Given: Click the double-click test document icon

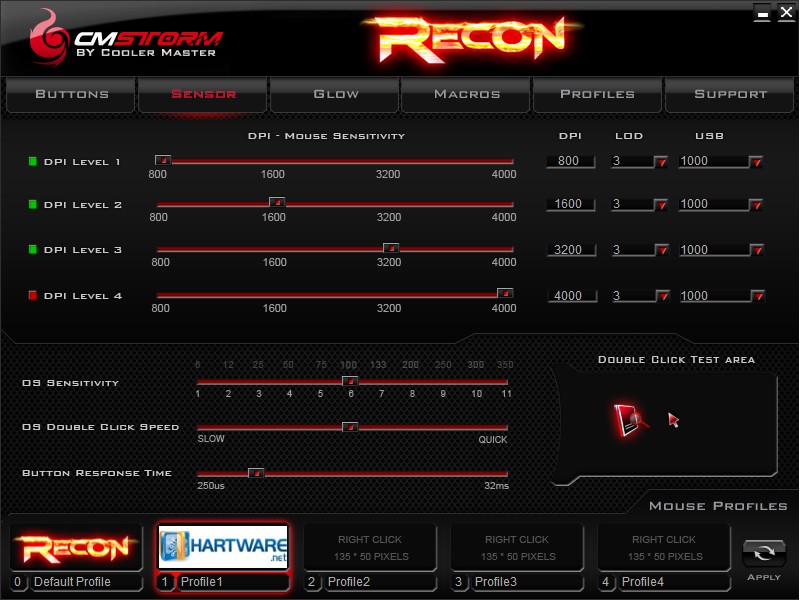Looking at the screenshot, I should click(x=630, y=420).
